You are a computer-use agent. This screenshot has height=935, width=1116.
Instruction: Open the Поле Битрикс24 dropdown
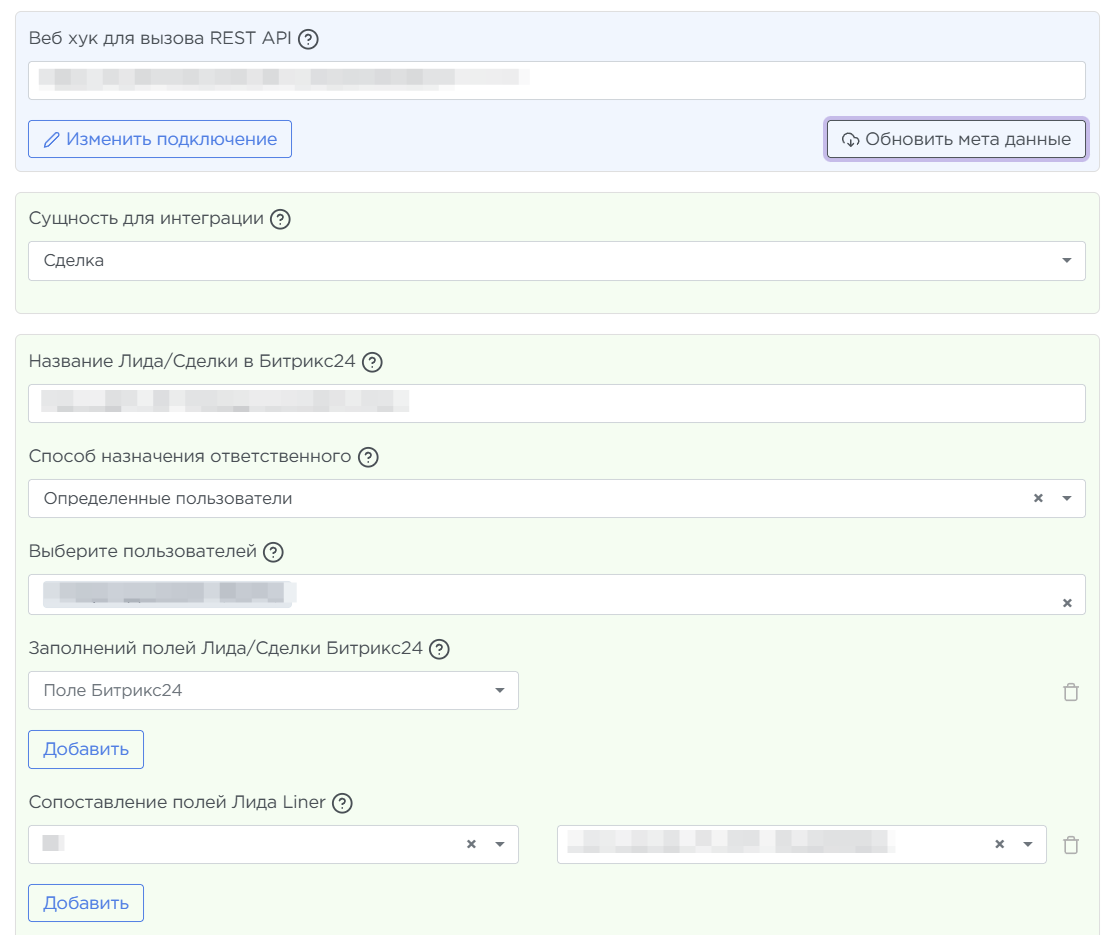pos(273,691)
